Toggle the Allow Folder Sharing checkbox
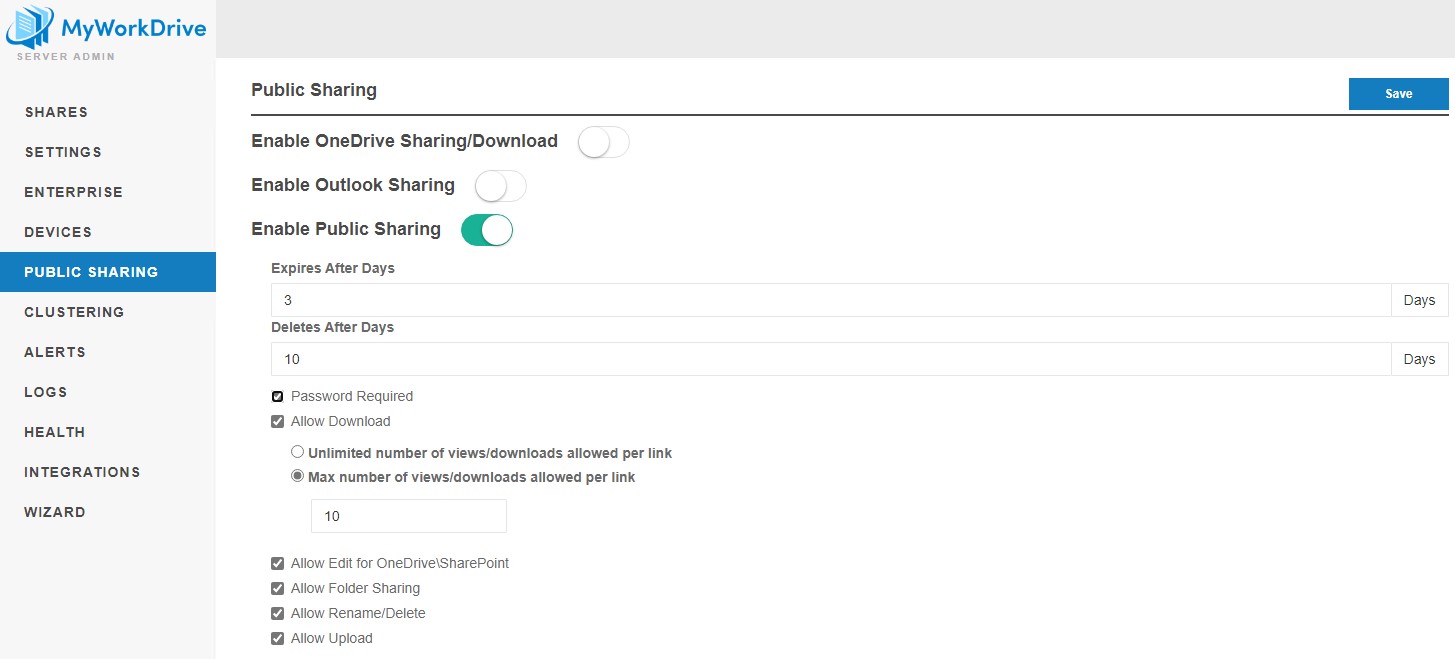The height and width of the screenshot is (659, 1455). (x=278, y=589)
